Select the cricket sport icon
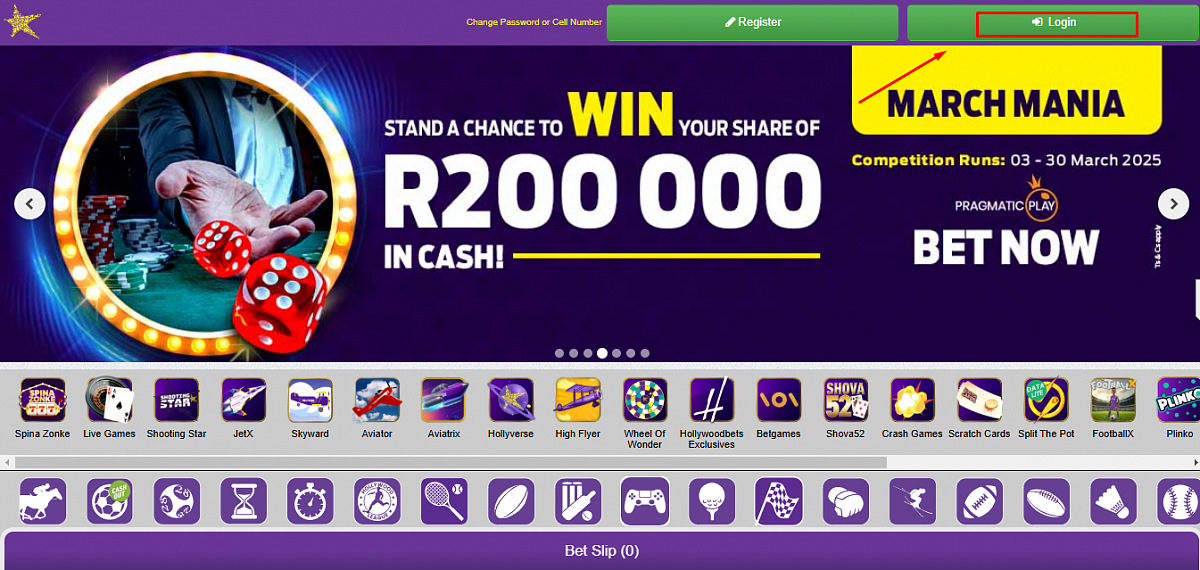1200x570 pixels. [578, 501]
